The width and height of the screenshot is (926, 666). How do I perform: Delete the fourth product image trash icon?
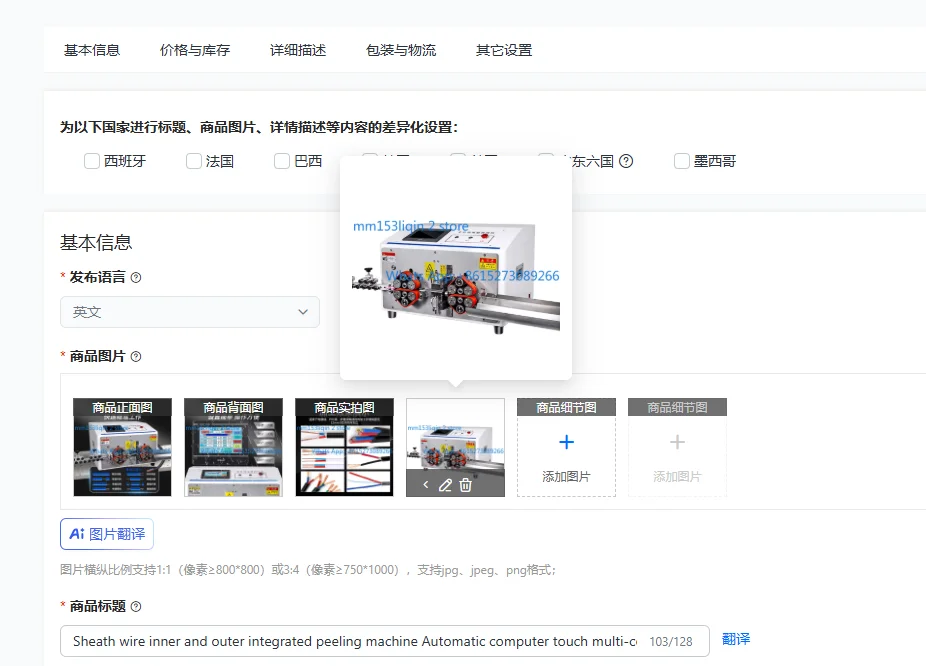(465, 485)
